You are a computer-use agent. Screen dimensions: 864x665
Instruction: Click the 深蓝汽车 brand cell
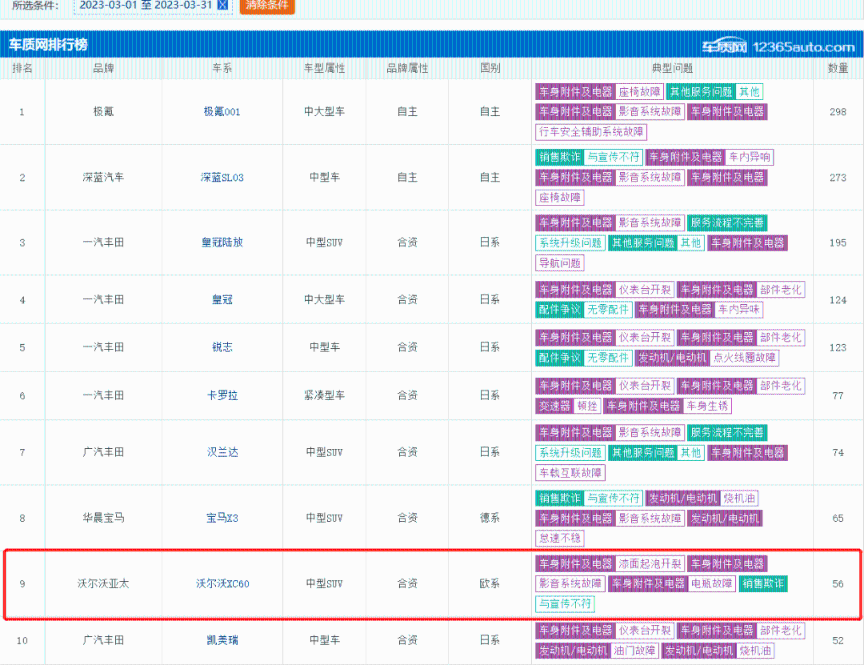[x=103, y=177]
